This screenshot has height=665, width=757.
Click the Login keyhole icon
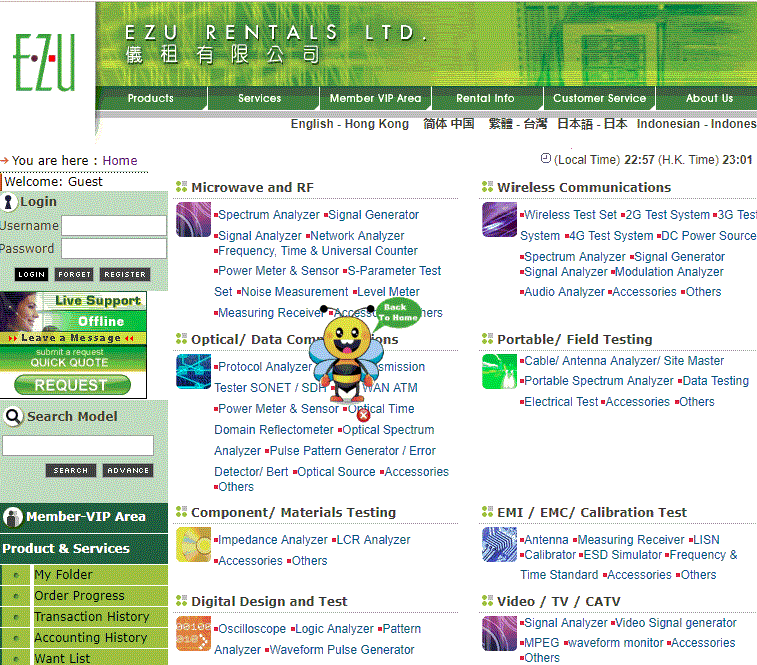tap(8, 202)
